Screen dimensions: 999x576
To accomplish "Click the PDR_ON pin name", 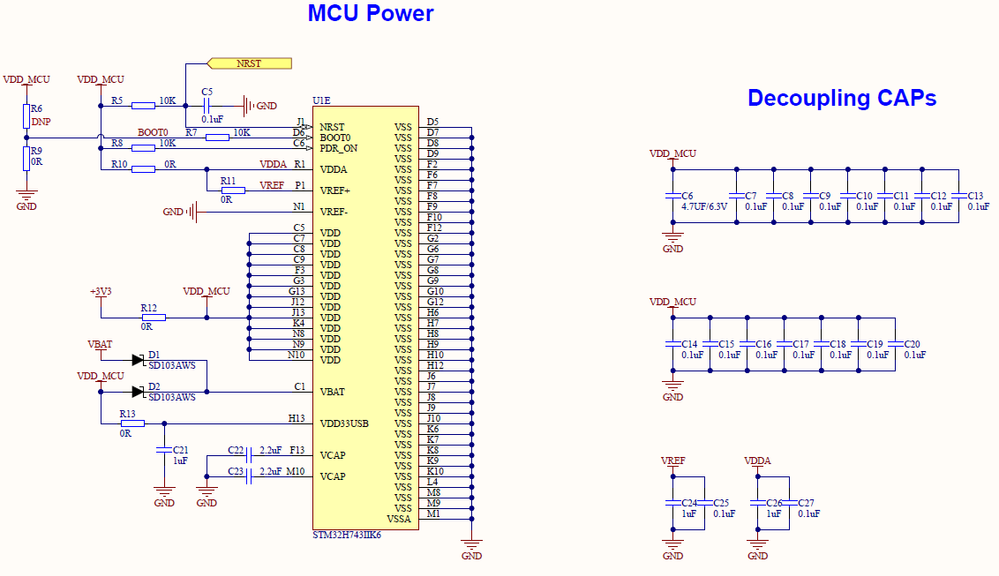I will coord(338,148).
